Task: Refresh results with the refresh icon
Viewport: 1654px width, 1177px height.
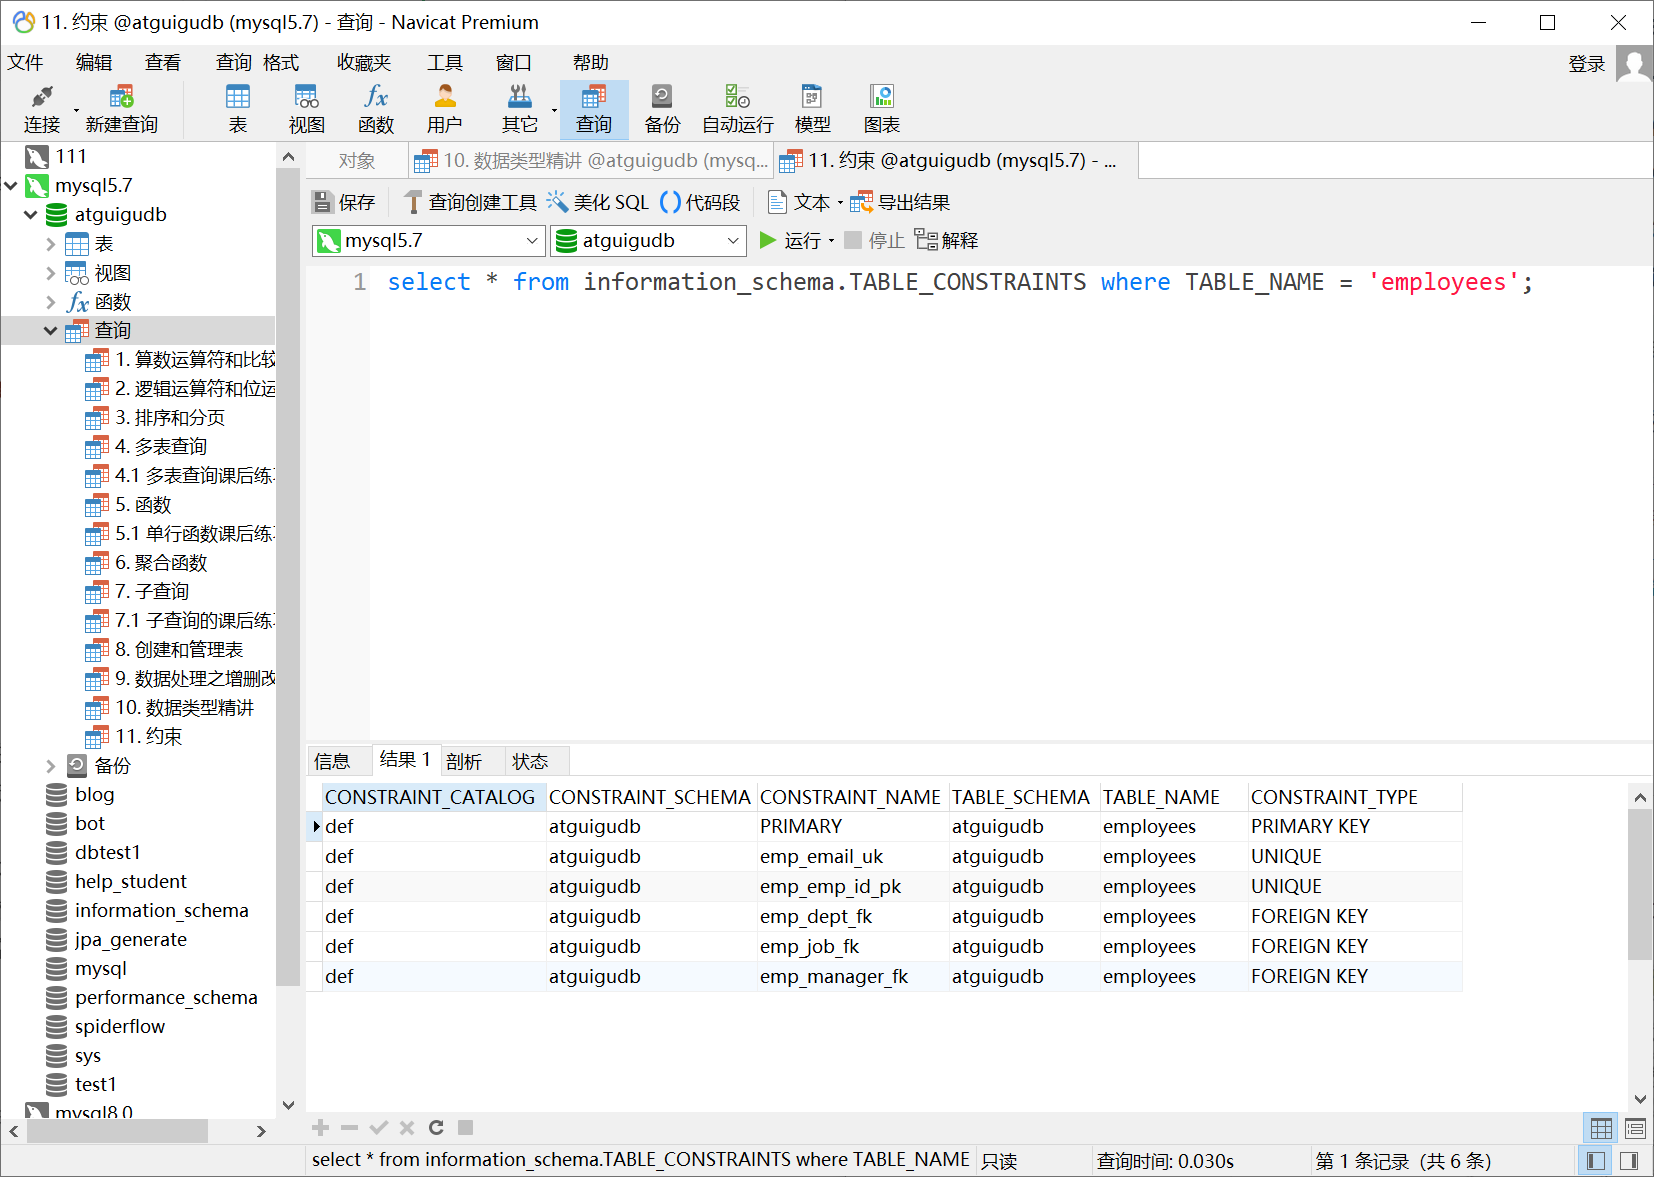Action: 436,1128
